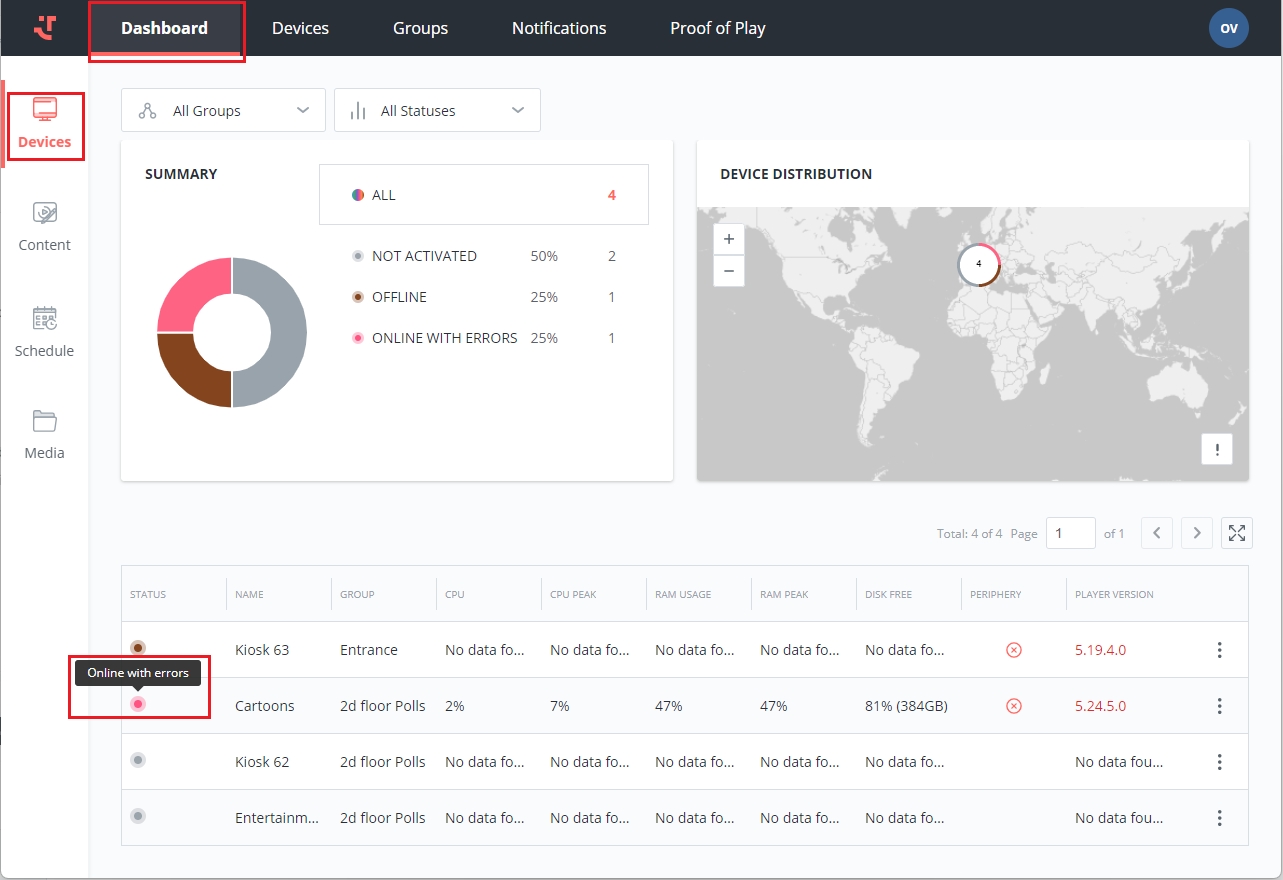Go to the next page of devices
The height and width of the screenshot is (880, 1283).
pos(1197,533)
